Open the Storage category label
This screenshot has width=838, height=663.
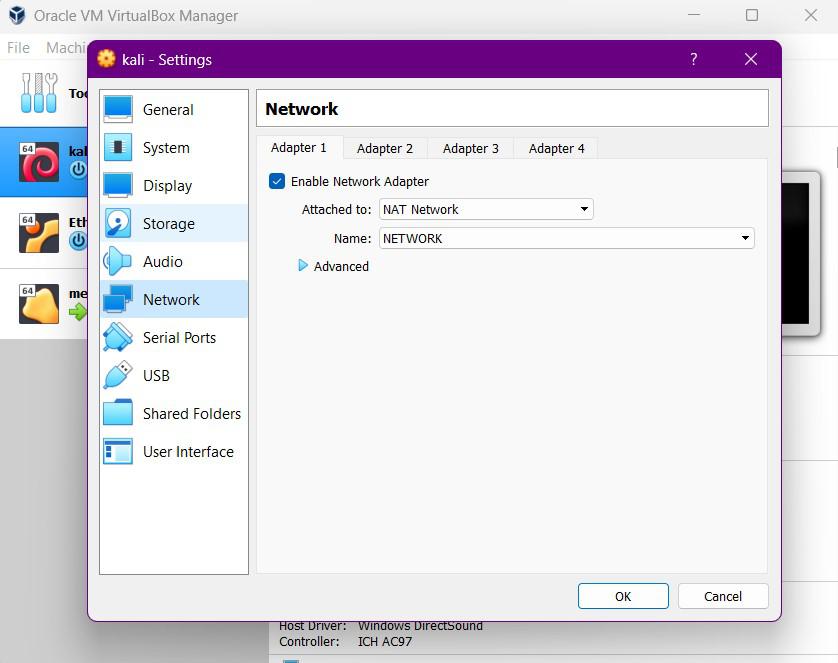coord(169,223)
